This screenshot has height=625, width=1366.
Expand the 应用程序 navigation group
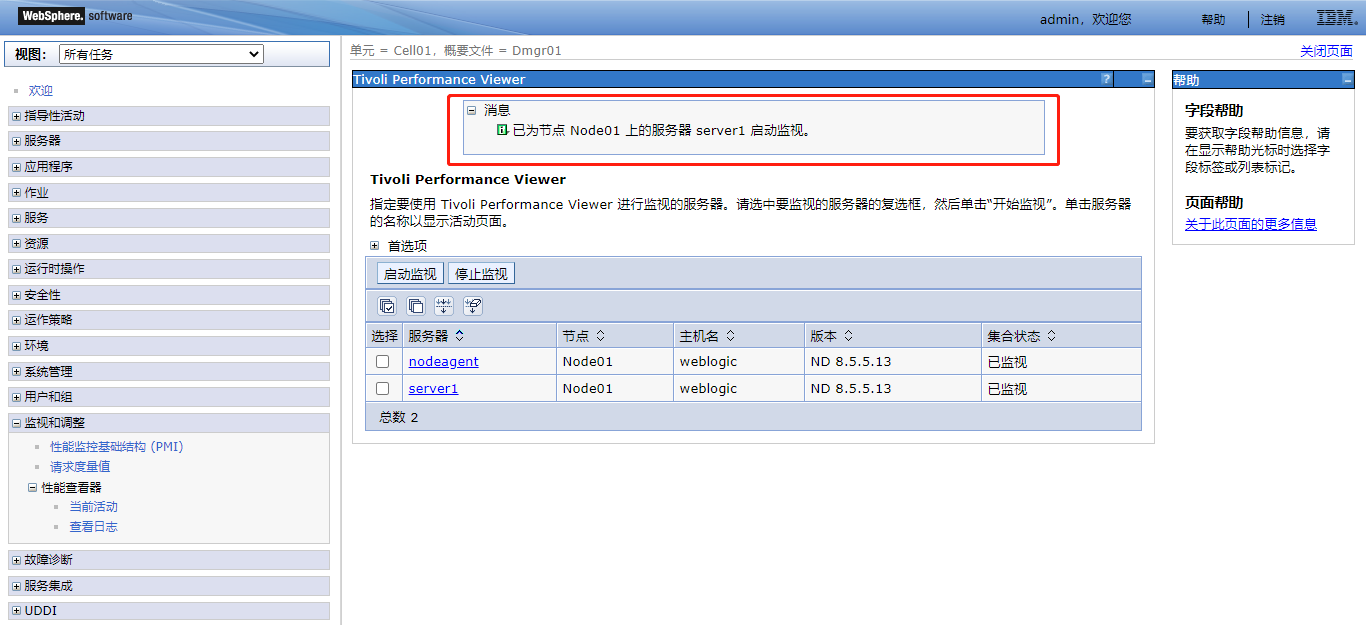pos(16,167)
